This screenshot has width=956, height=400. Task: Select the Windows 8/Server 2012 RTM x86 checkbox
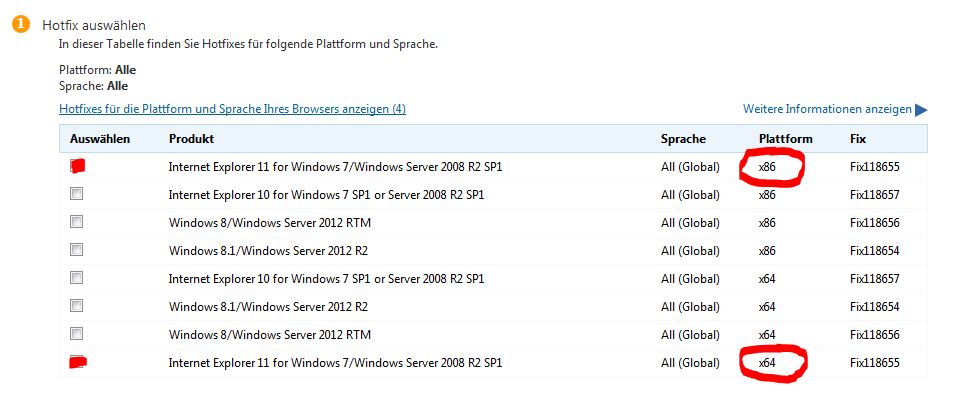click(x=77, y=222)
